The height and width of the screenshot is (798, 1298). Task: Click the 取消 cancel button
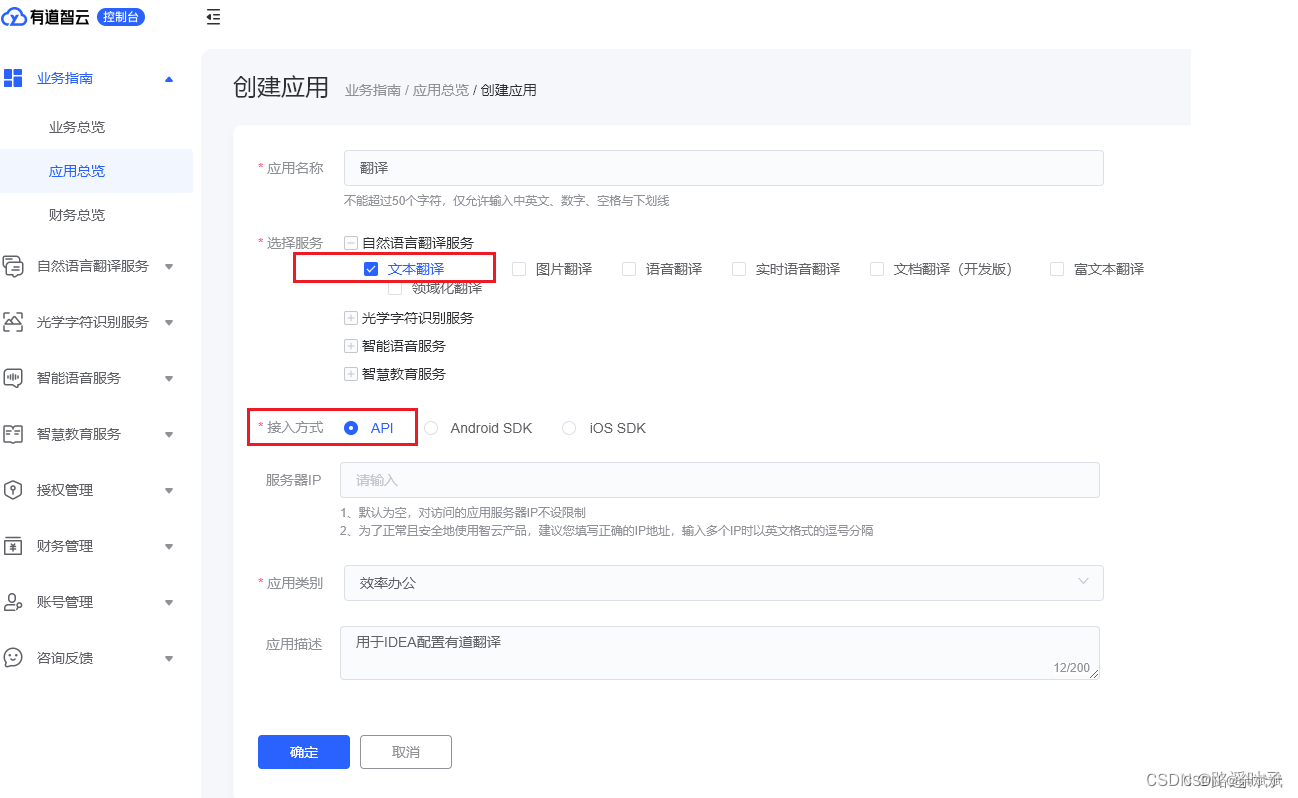[406, 752]
